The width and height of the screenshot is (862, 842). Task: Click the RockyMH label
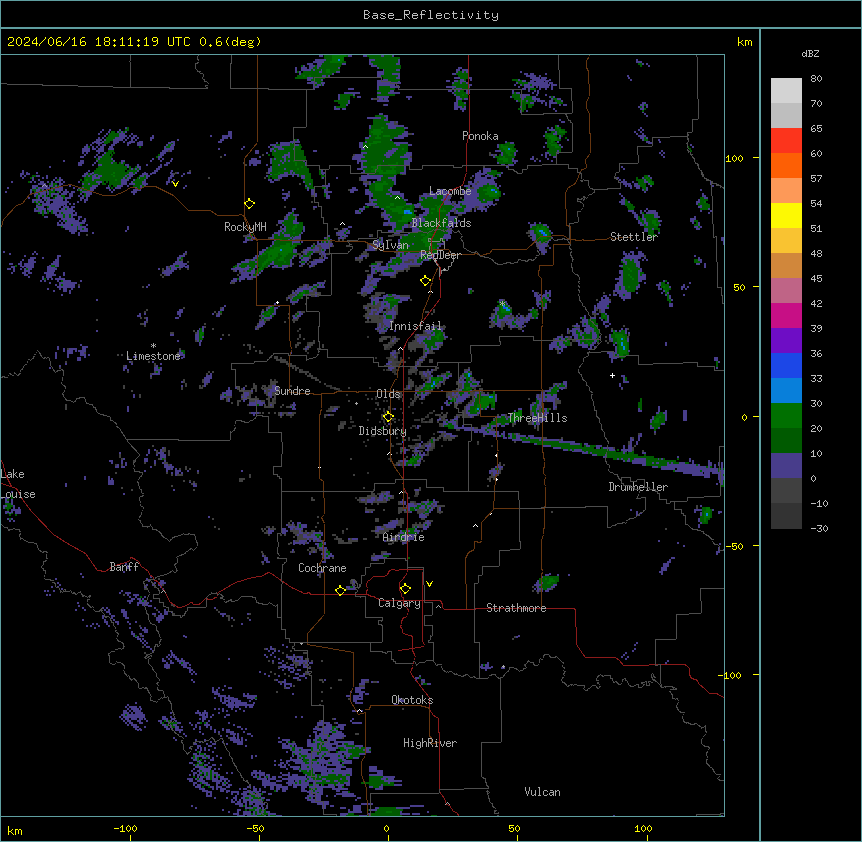[245, 227]
